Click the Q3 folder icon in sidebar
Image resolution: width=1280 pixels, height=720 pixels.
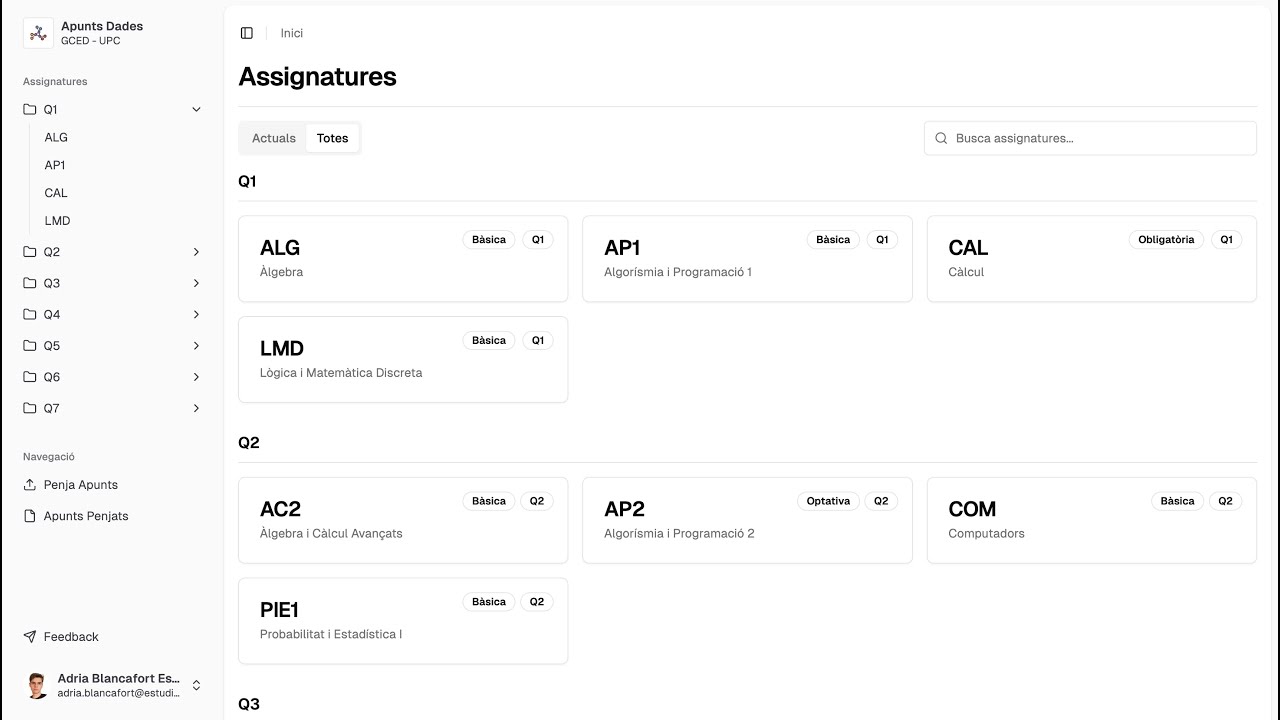[x=30, y=283]
